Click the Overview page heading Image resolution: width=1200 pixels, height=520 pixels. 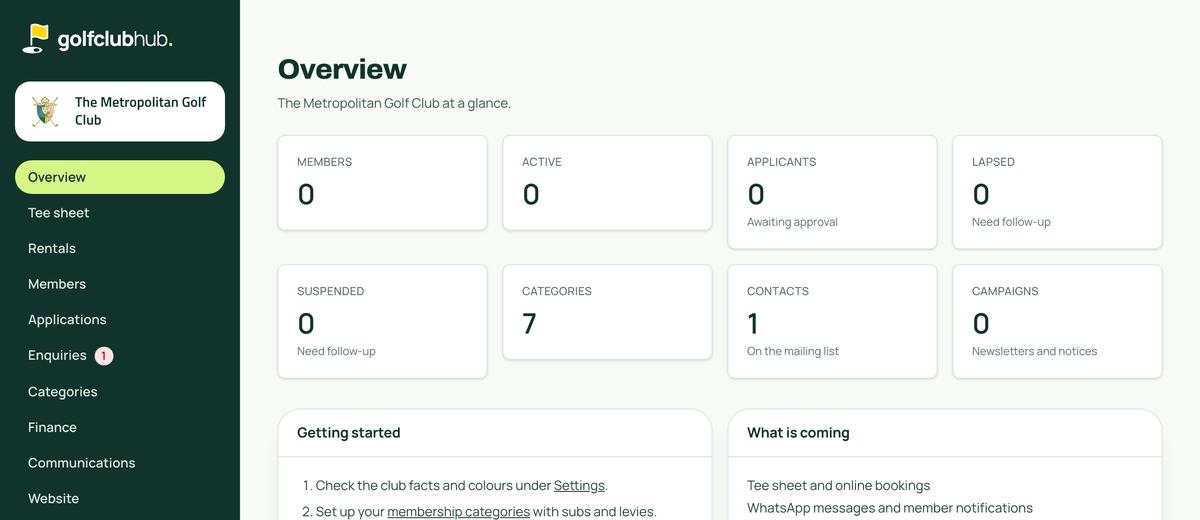pyautogui.click(x=342, y=69)
